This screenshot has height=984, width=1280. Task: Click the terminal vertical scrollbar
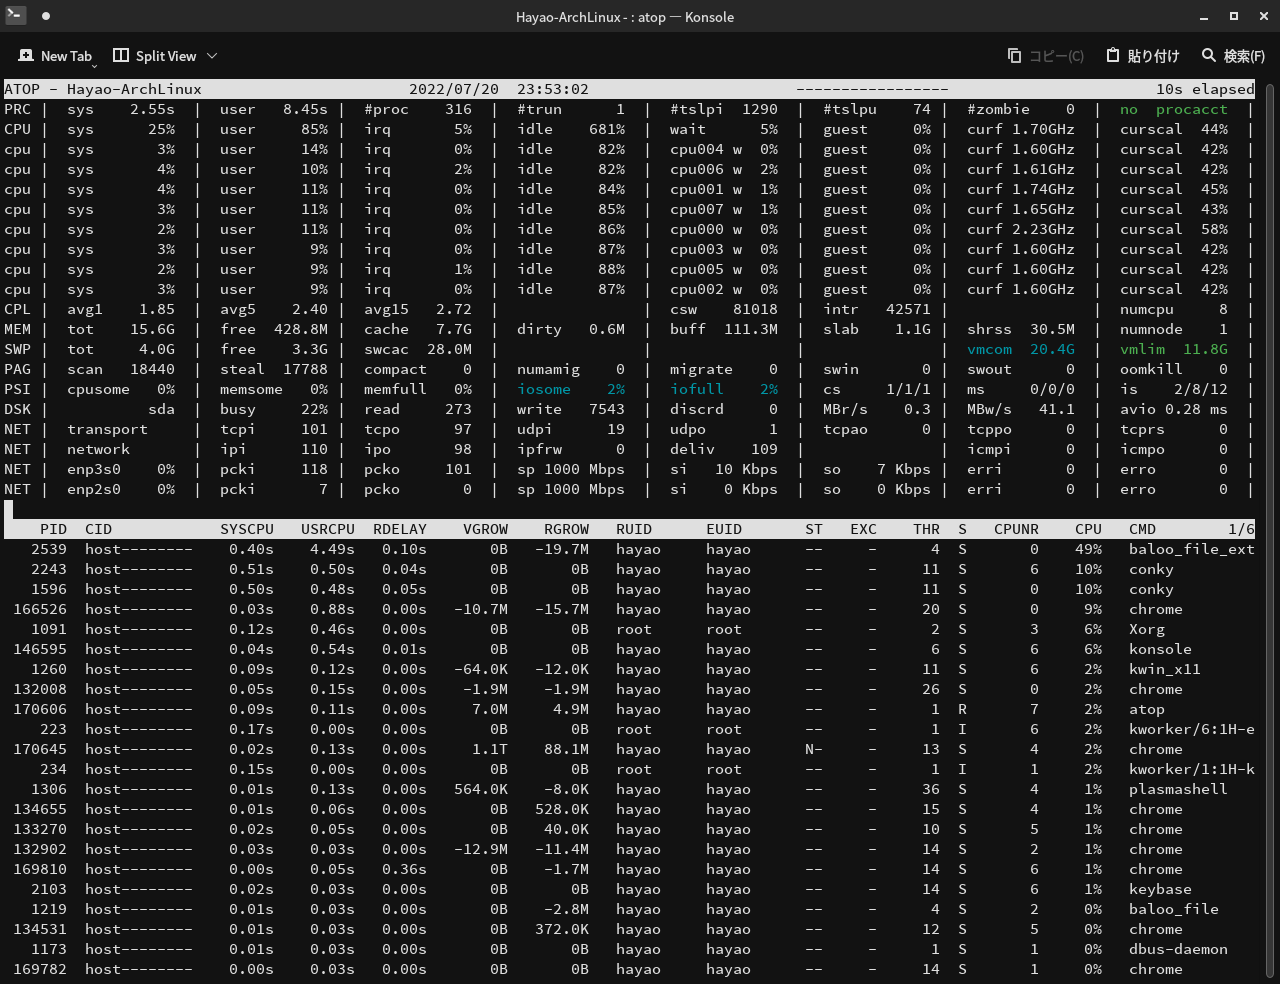pos(1270,531)
